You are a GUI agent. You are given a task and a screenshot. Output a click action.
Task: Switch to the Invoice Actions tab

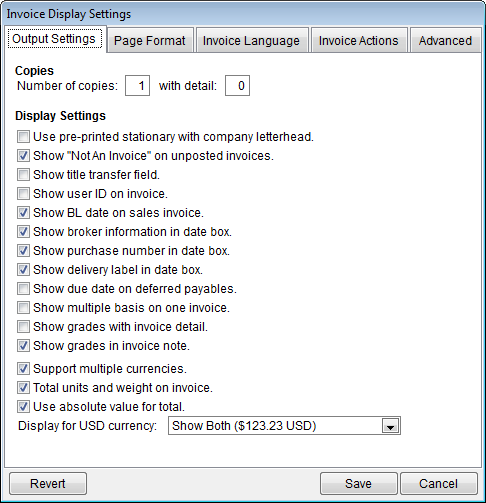pyautogui.click(x=359, y=41)
